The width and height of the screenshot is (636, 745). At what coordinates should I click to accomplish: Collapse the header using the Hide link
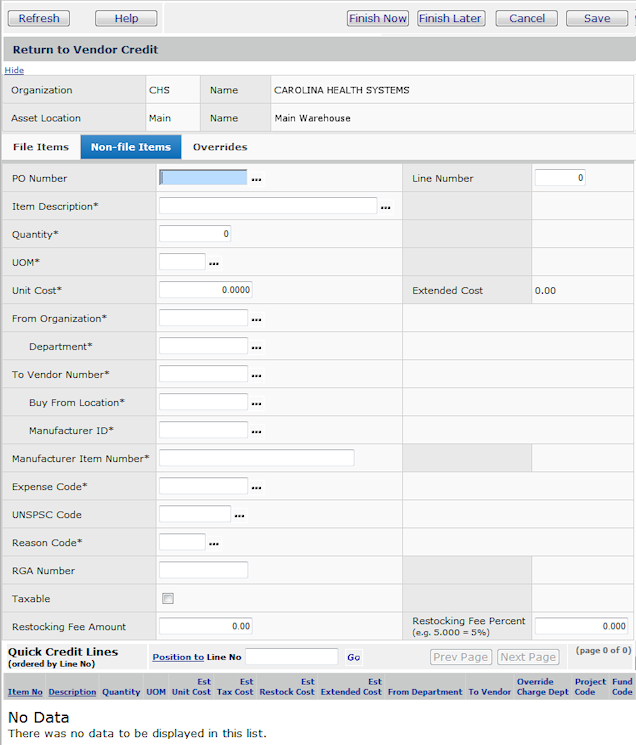(x=14, y=70)
